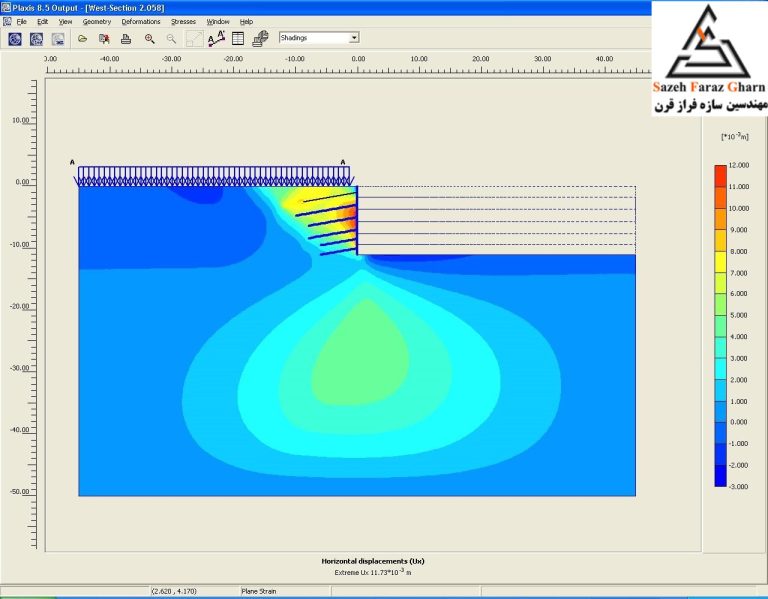Open the Deformations menu

click(x=141, y=22)
